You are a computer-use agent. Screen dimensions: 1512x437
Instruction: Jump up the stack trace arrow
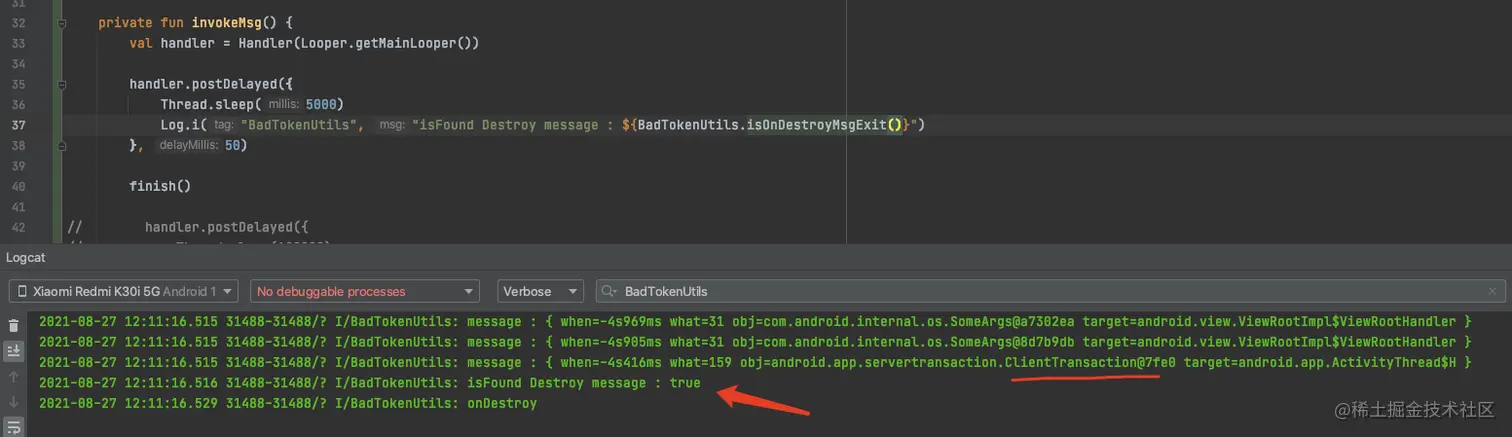click(x=13, y=376)
